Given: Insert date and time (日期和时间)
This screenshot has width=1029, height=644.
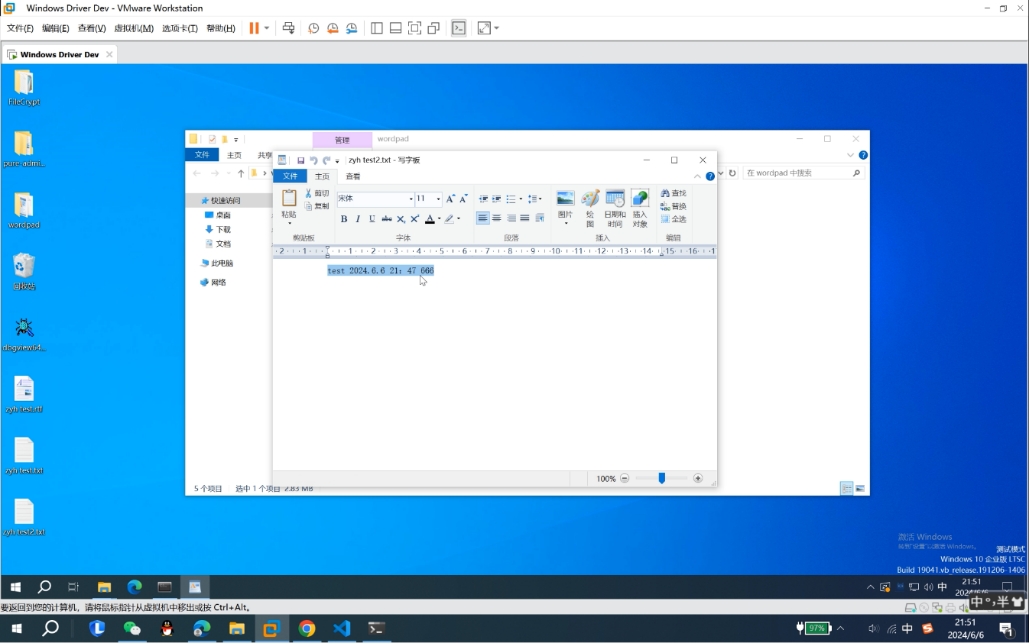Looking at the screenshot, I should [615, 201].
